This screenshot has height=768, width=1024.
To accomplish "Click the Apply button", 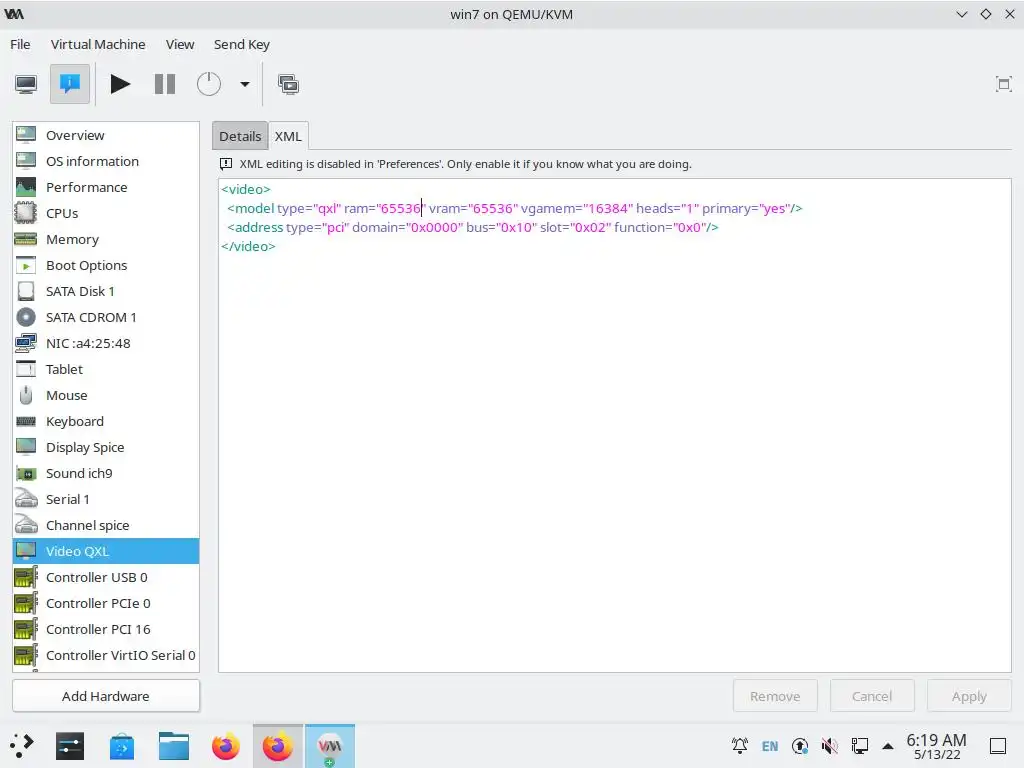I will coord(969,696).
